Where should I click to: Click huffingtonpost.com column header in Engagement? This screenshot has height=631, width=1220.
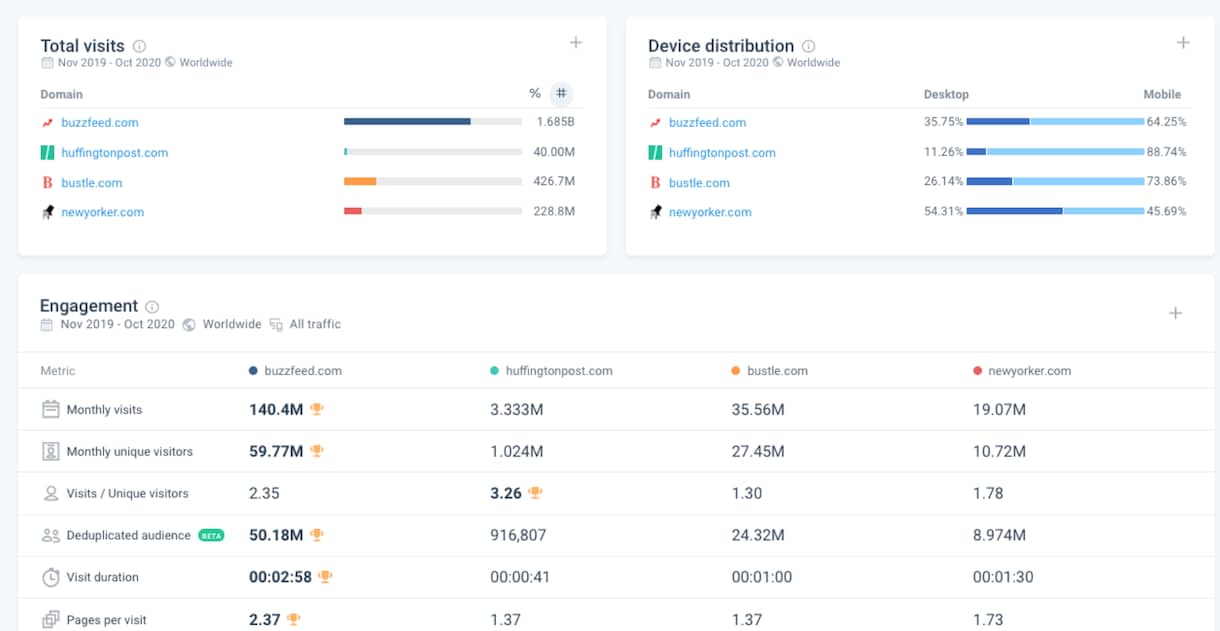pyautogui.click(x=551, y=371)
